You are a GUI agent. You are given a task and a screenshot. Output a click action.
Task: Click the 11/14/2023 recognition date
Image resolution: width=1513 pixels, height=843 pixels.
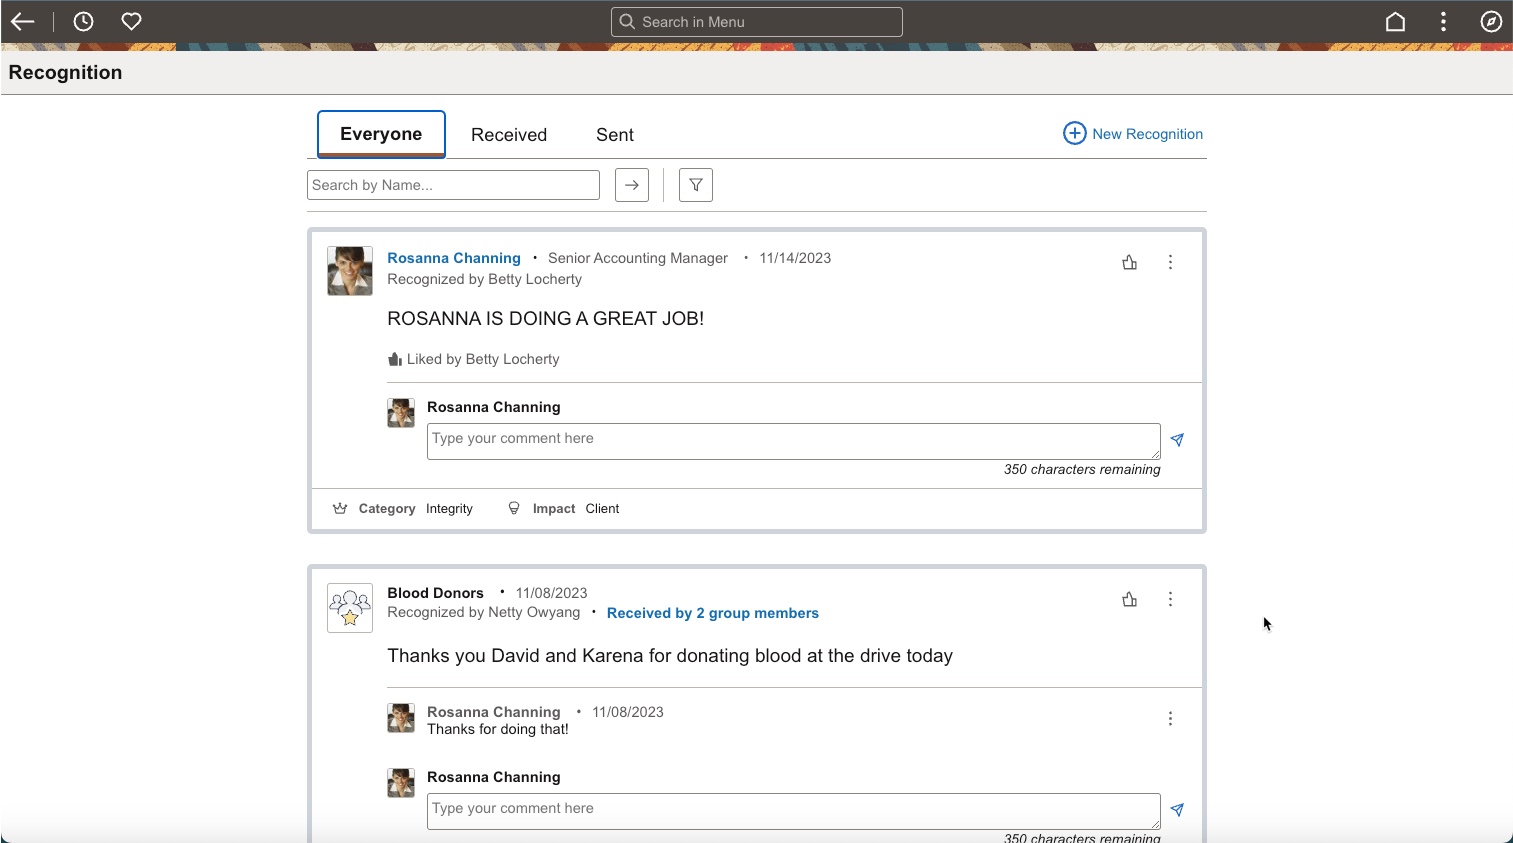795,258
